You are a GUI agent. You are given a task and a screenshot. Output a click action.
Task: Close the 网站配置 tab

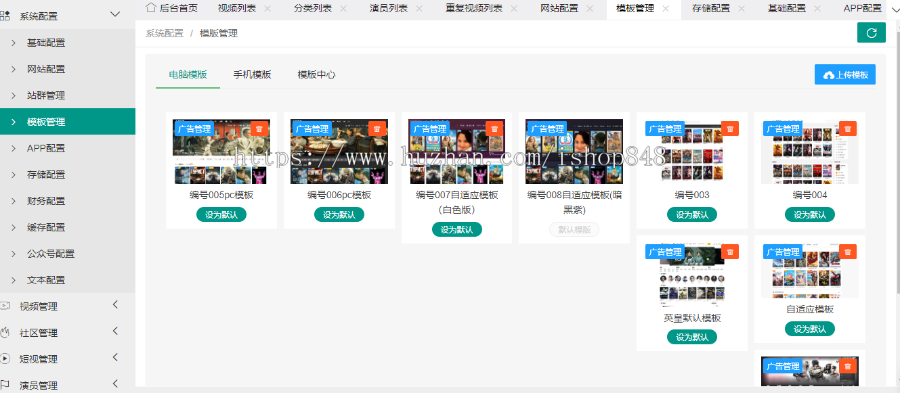click(x=590, y=9)
